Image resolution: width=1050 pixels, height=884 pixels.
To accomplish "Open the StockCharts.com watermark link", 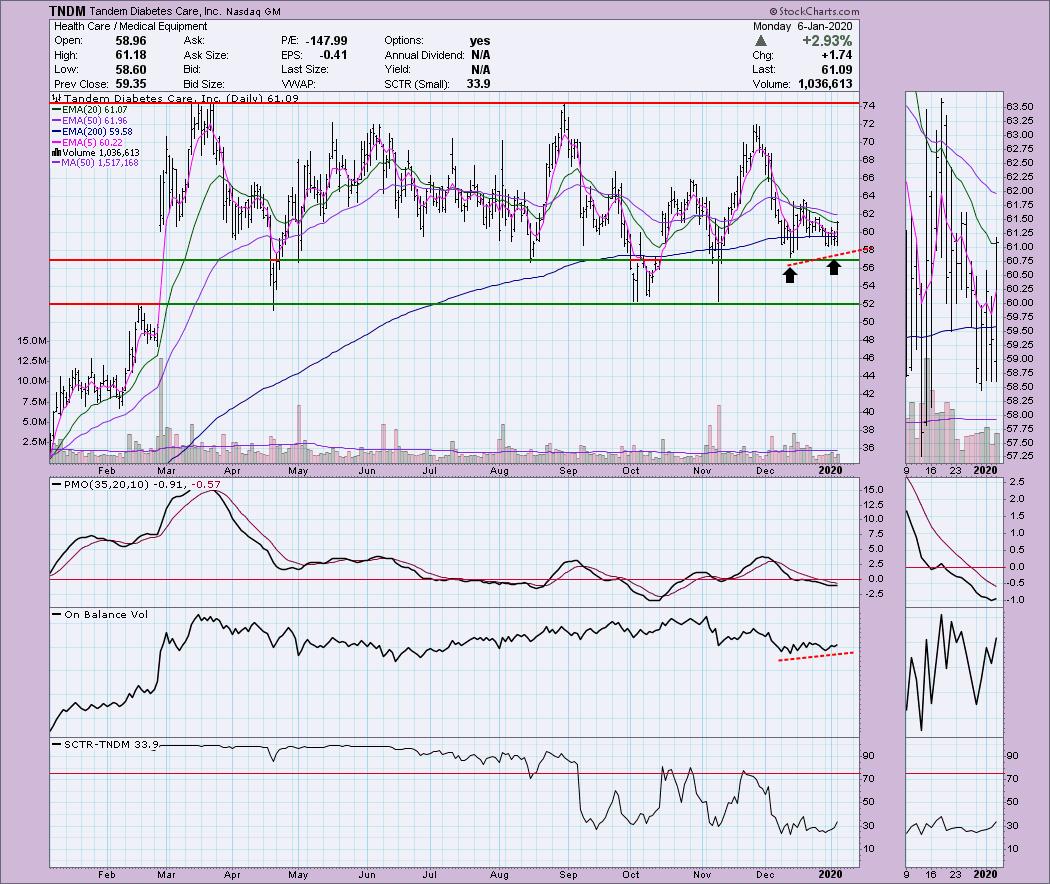I will [x=814, y=11].
